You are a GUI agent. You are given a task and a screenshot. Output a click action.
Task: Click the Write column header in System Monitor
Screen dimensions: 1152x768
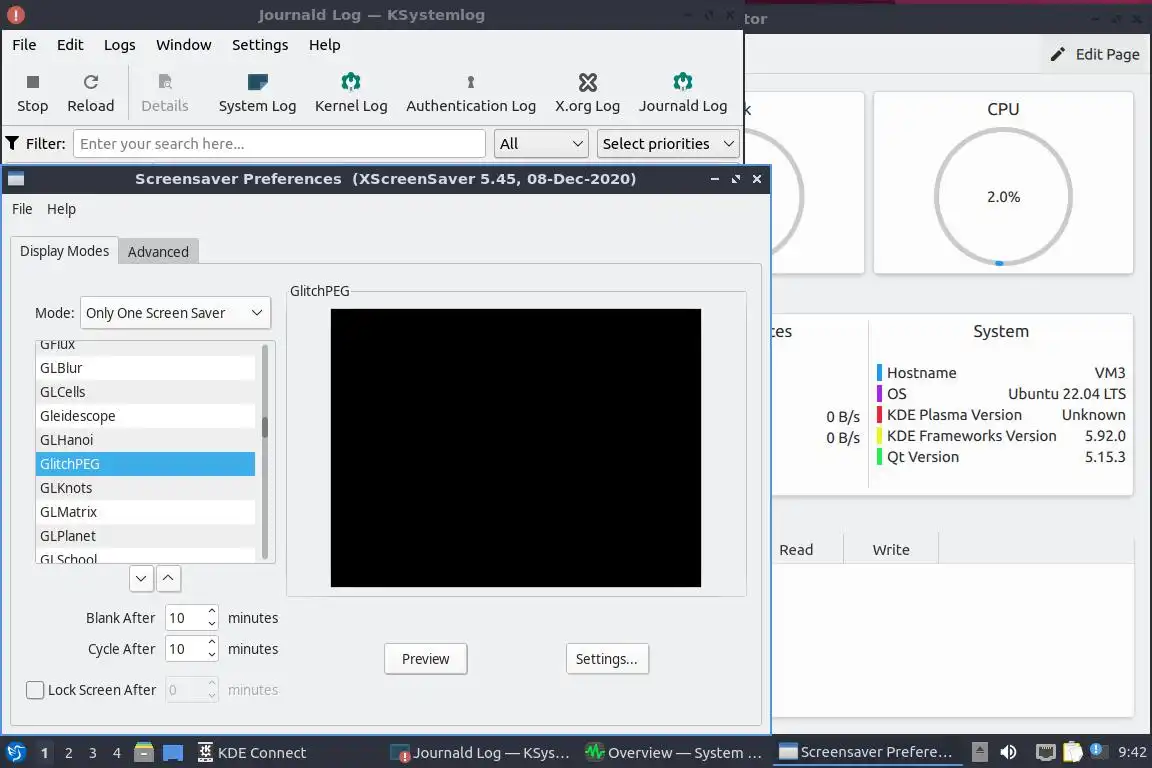(890, 550)
